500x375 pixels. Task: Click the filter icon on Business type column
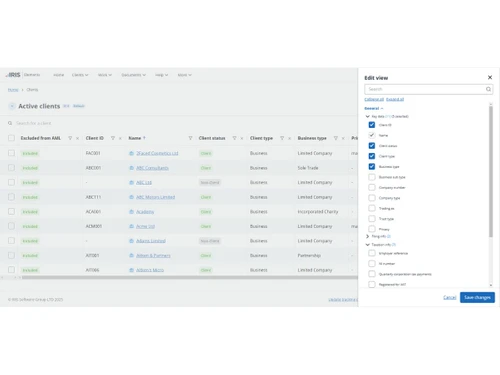[x=336, y=138]
